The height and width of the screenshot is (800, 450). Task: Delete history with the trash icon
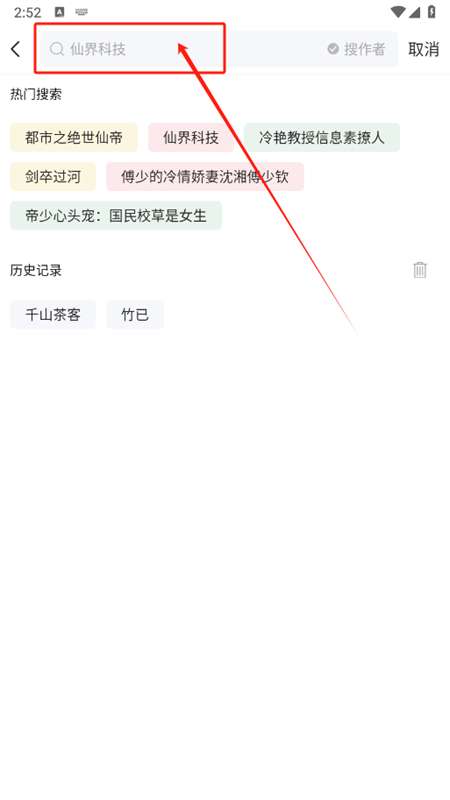point(420,270)
